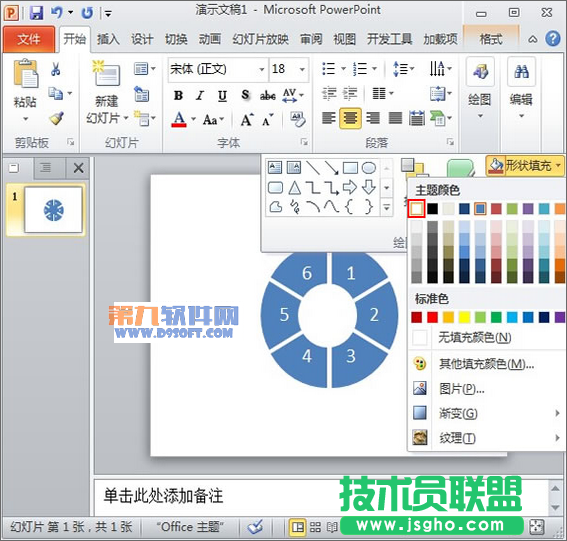
Task: Select the Right Arrow shape in gallery
Action: (x=350, y=187)
